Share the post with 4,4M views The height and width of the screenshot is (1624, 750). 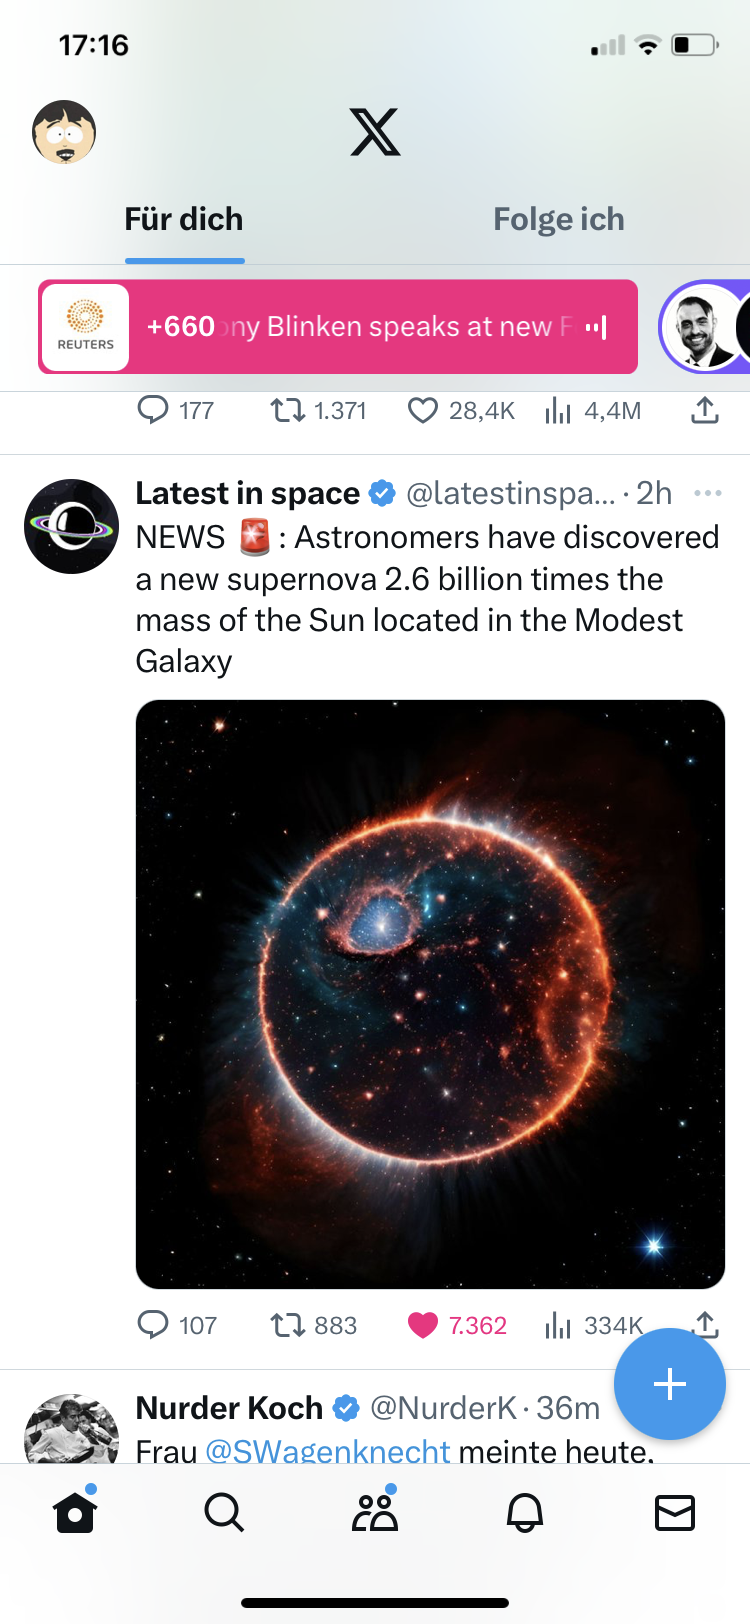coord(705,410)
